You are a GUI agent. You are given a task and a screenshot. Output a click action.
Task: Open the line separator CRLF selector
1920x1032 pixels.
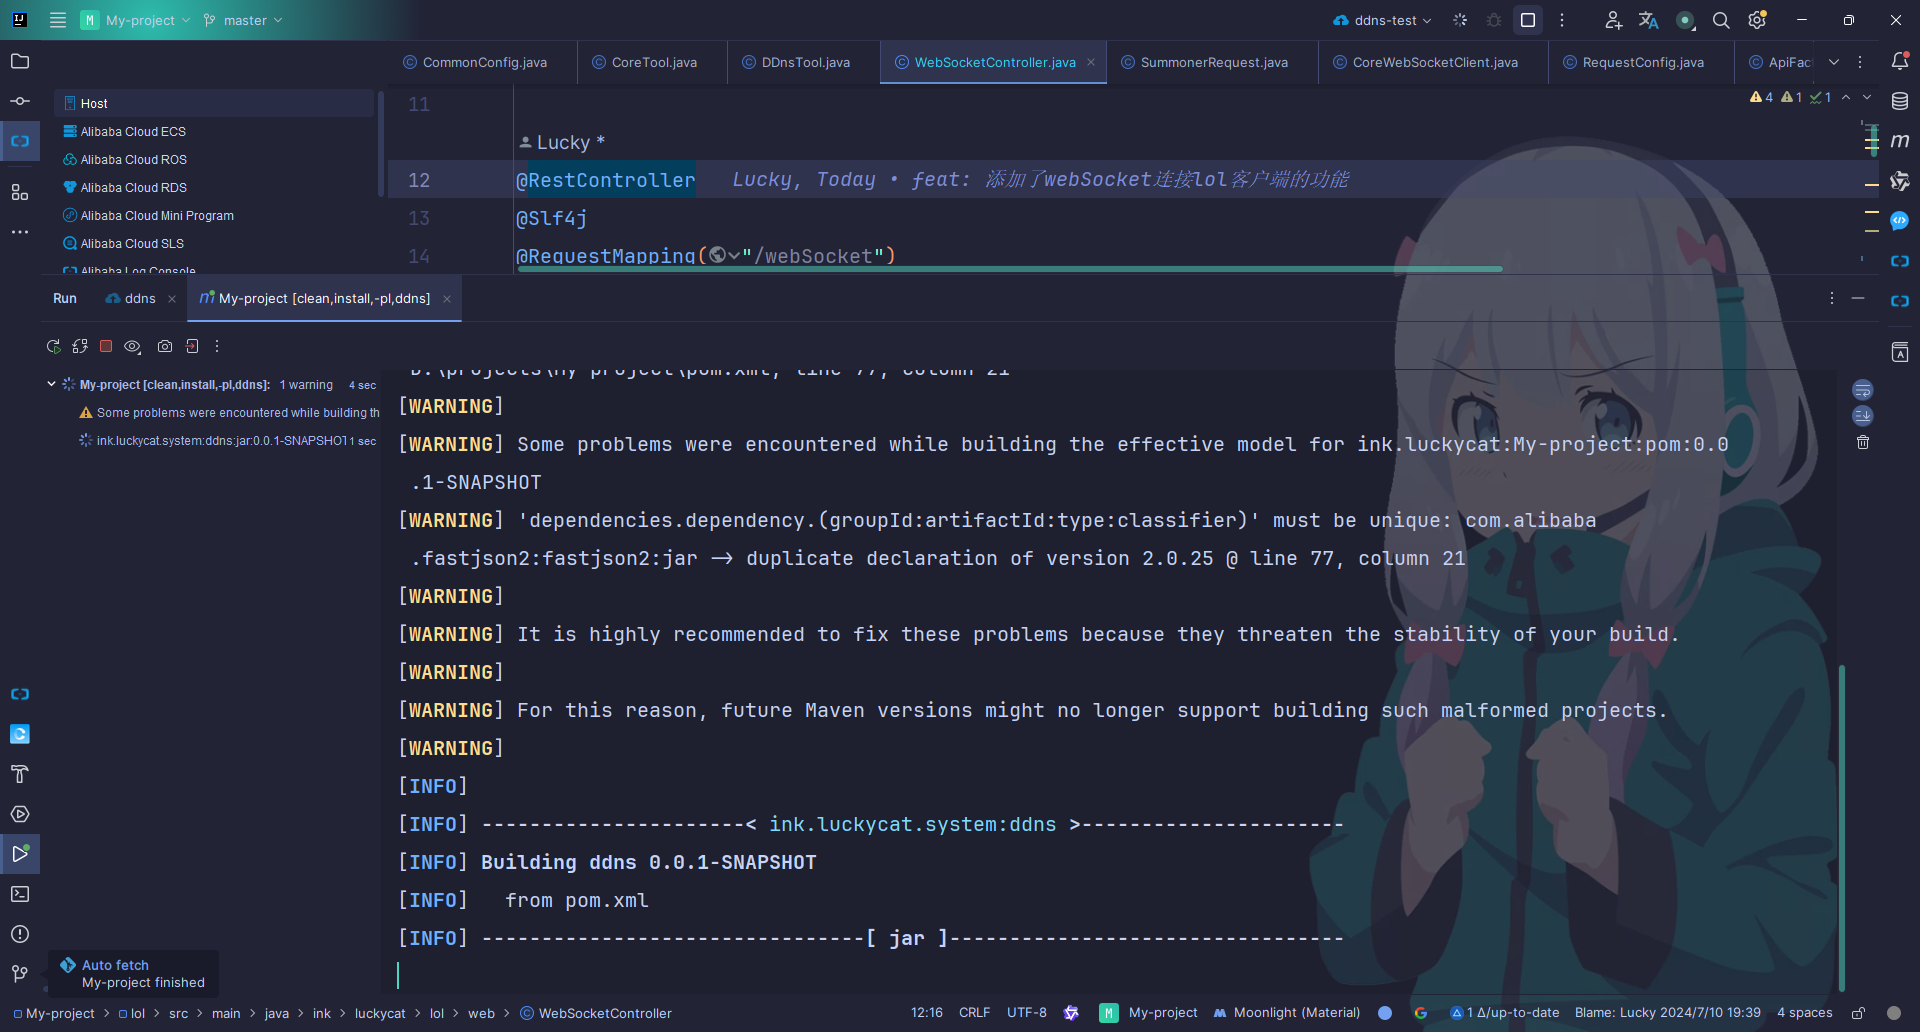point(974,1013)
